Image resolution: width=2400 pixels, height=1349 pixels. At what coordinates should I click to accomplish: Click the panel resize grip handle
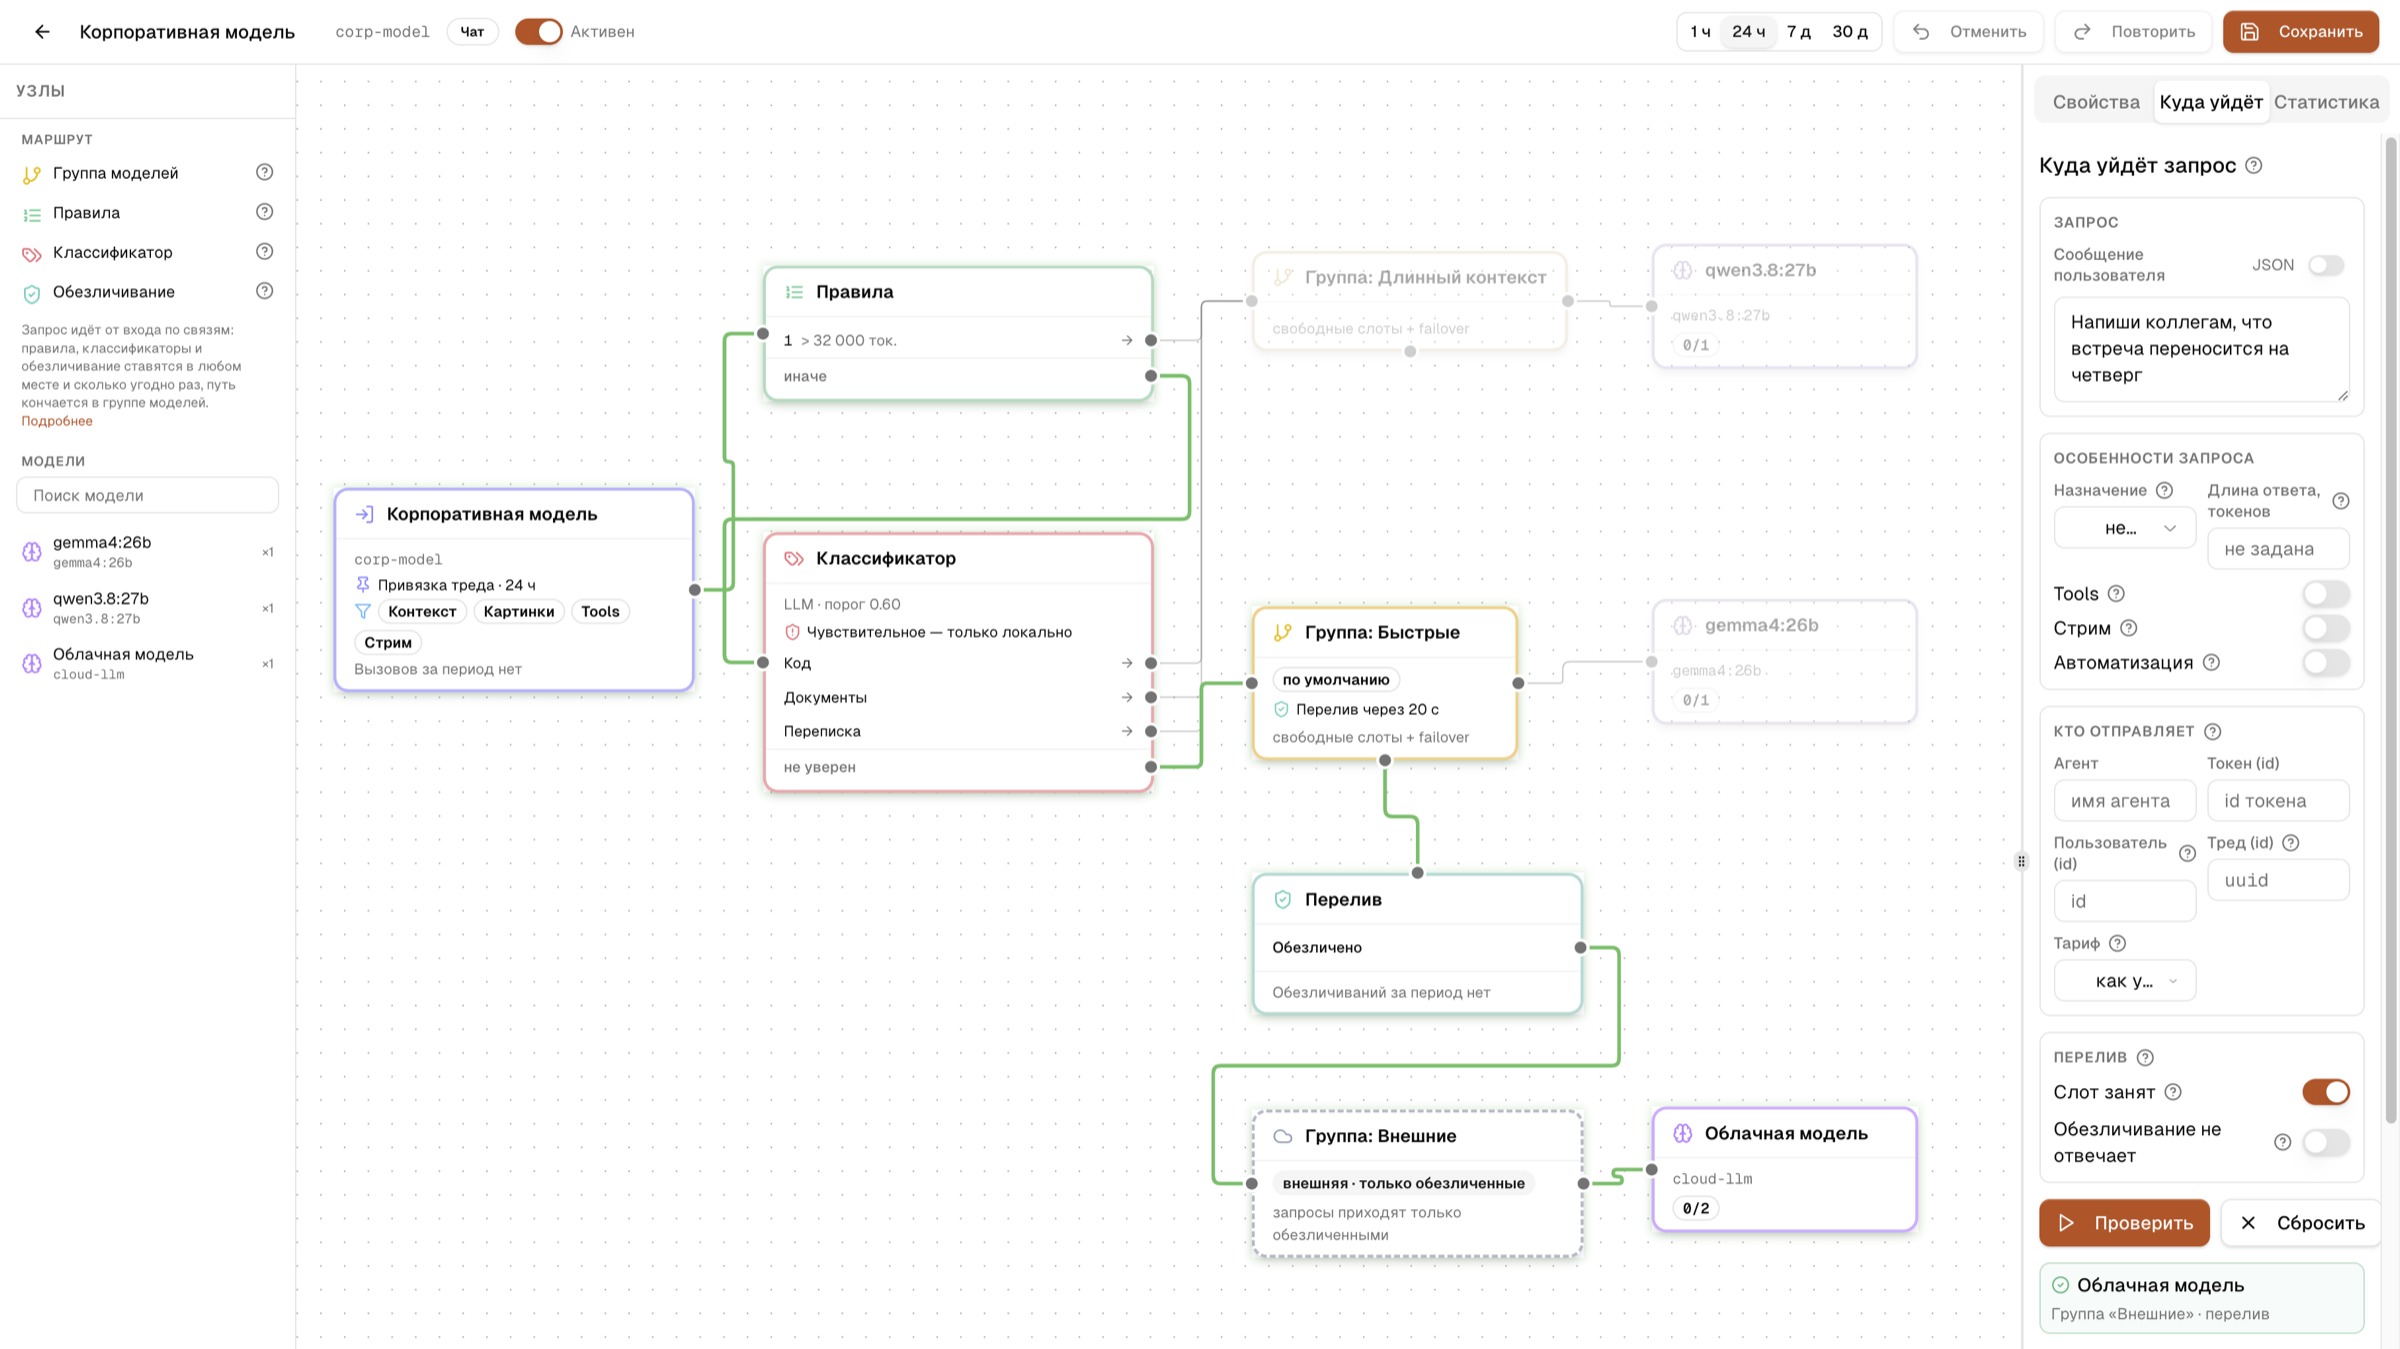click(x=2021, y=861)
